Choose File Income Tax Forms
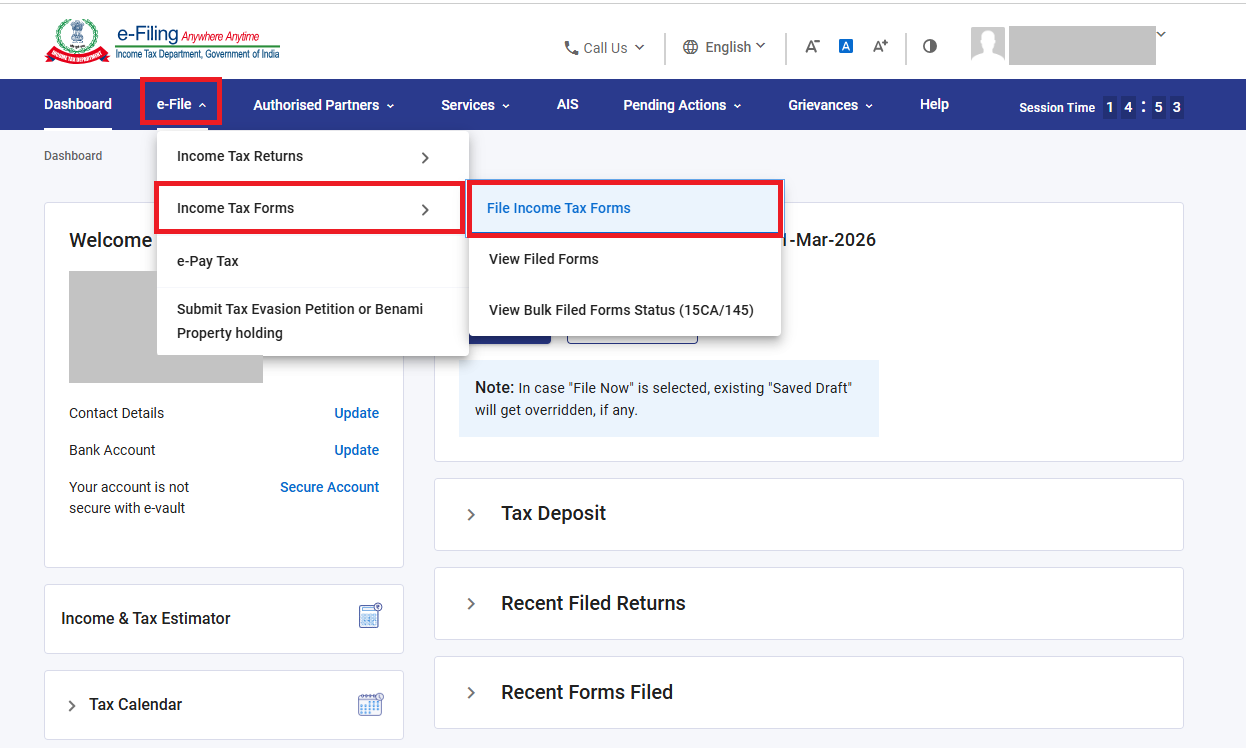 coord(625,208)
